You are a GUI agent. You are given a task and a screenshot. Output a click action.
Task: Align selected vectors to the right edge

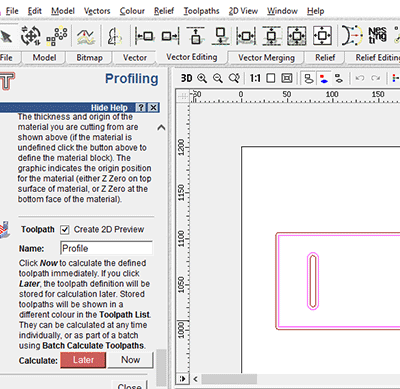tap(170, 36)
